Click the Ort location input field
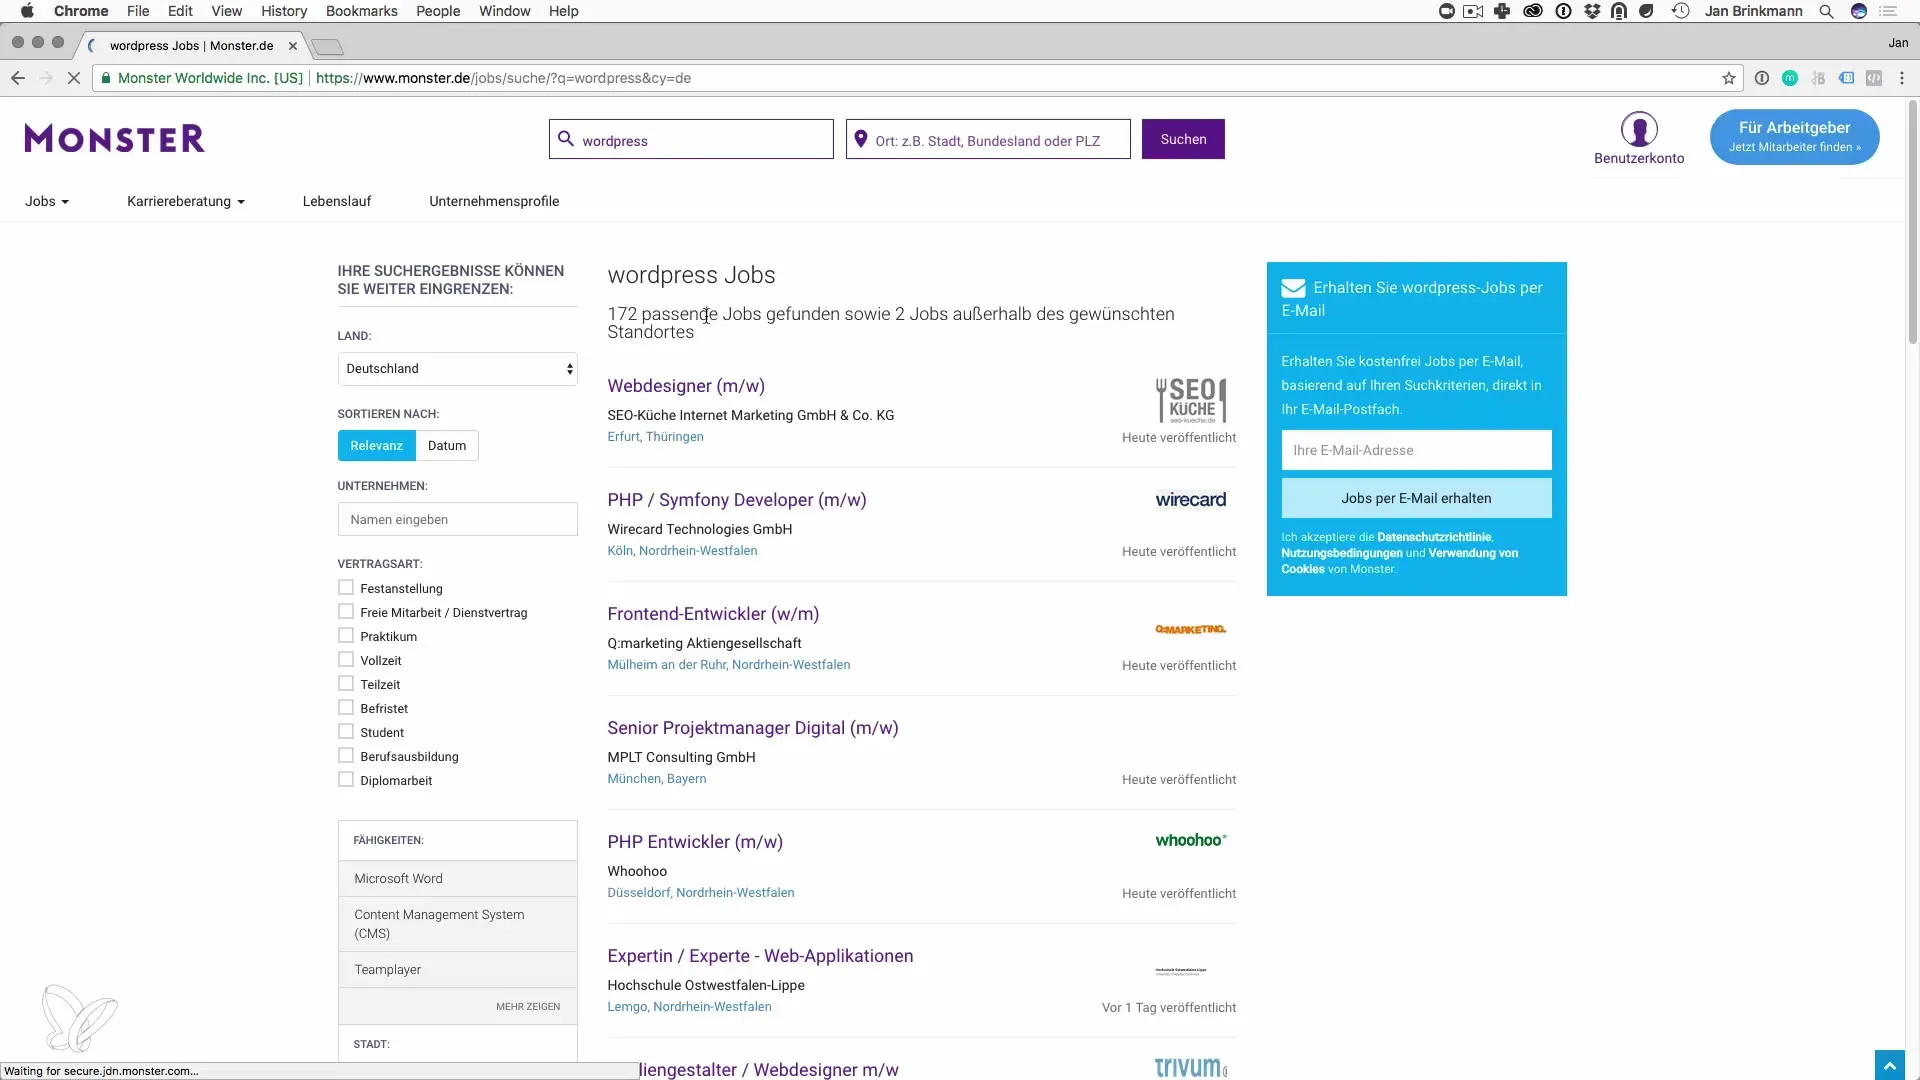Screen dimensions: 1920x1080 click(988, 140)
